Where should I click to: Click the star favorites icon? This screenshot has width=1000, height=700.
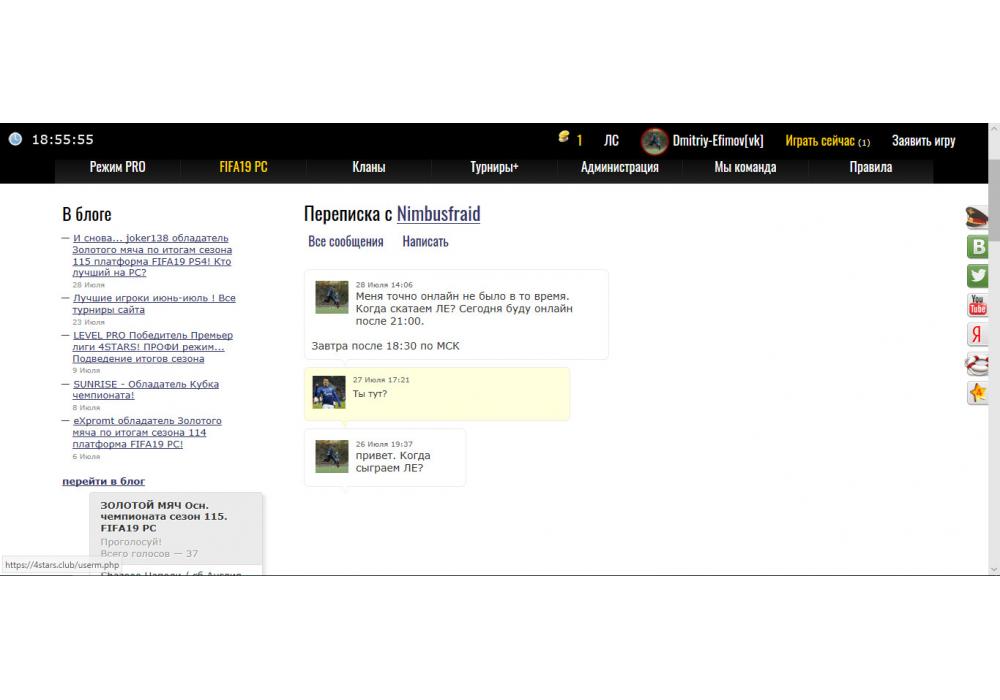pyautogui.click(x=978, y=393)
